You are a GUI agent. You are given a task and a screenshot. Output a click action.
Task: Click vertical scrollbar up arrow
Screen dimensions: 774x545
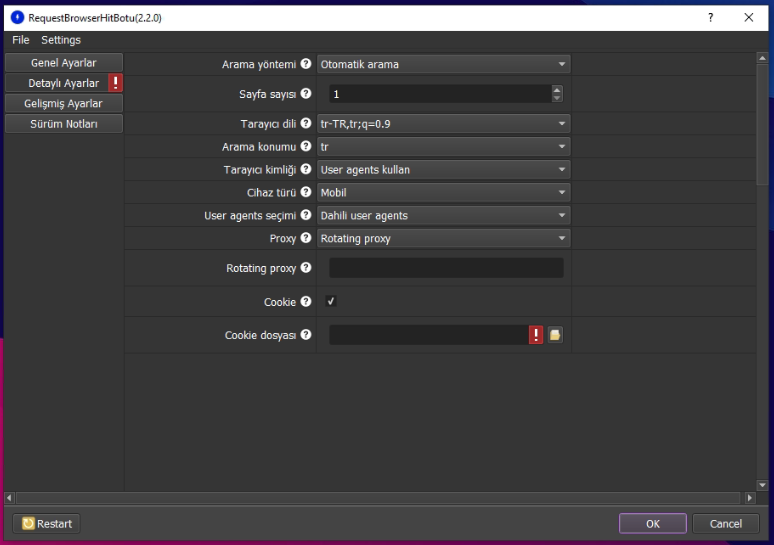click(x=762, y=58)
